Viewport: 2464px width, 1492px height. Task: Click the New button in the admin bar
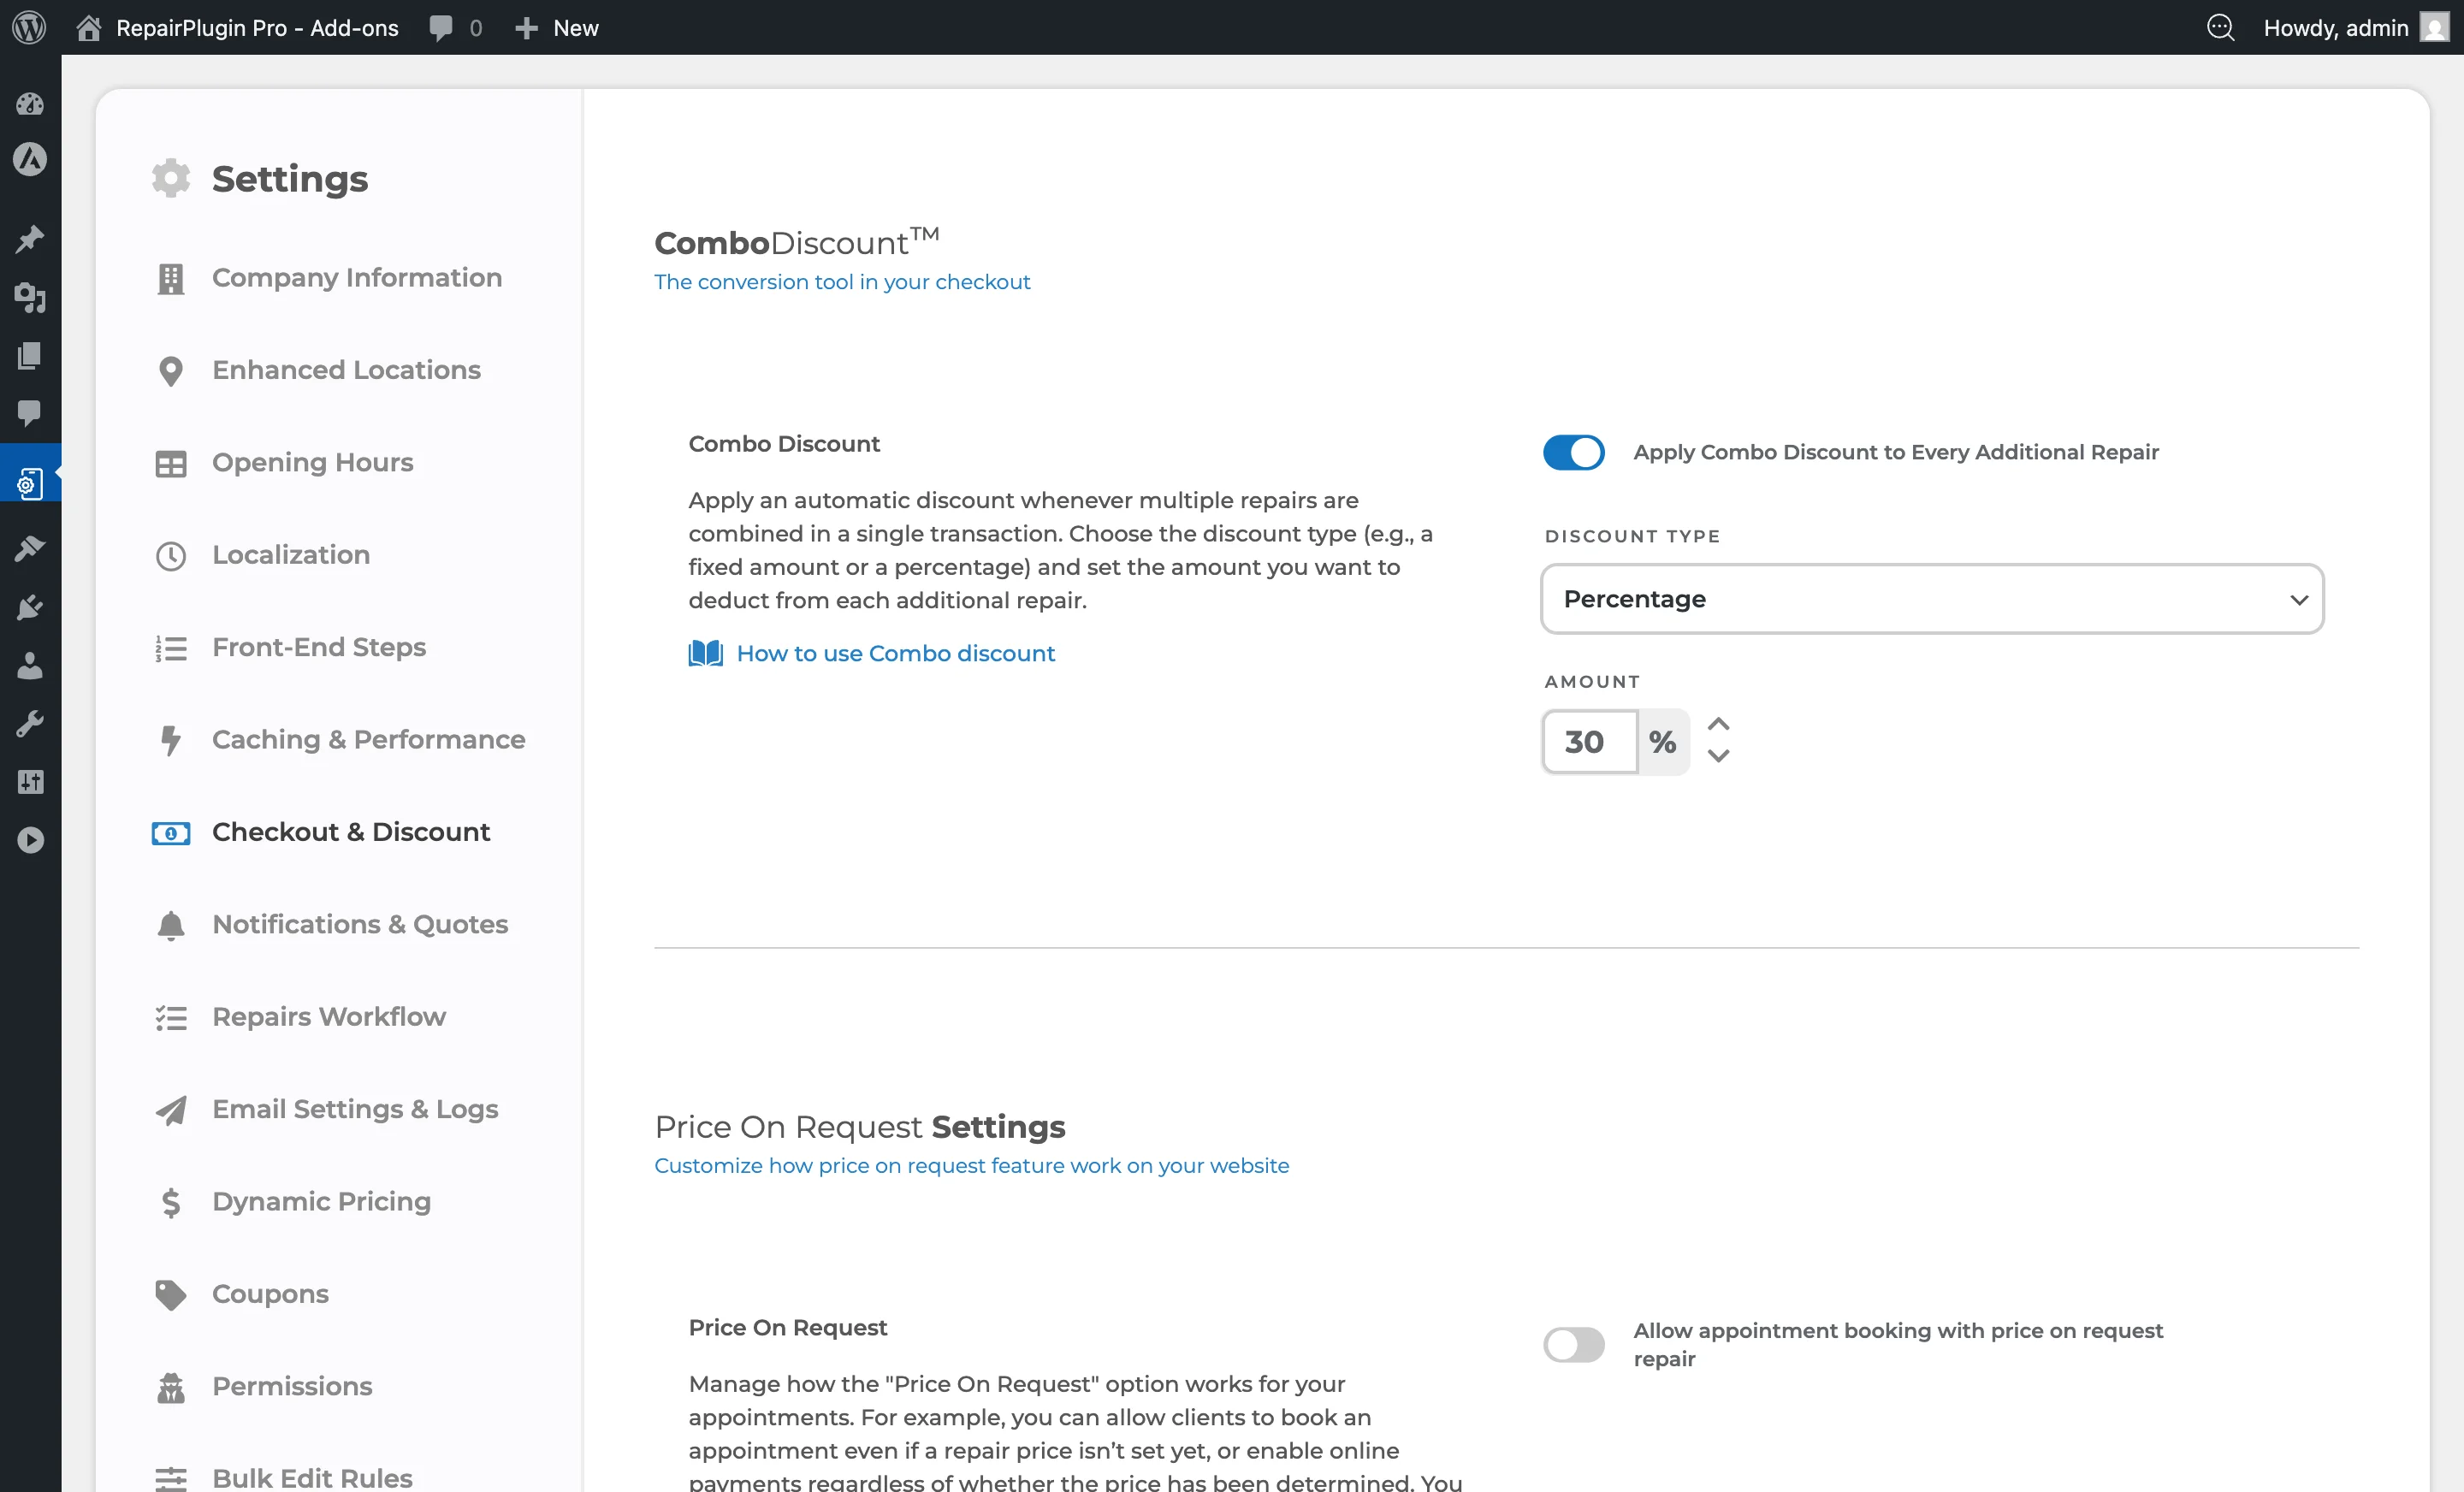pos(556,27)
